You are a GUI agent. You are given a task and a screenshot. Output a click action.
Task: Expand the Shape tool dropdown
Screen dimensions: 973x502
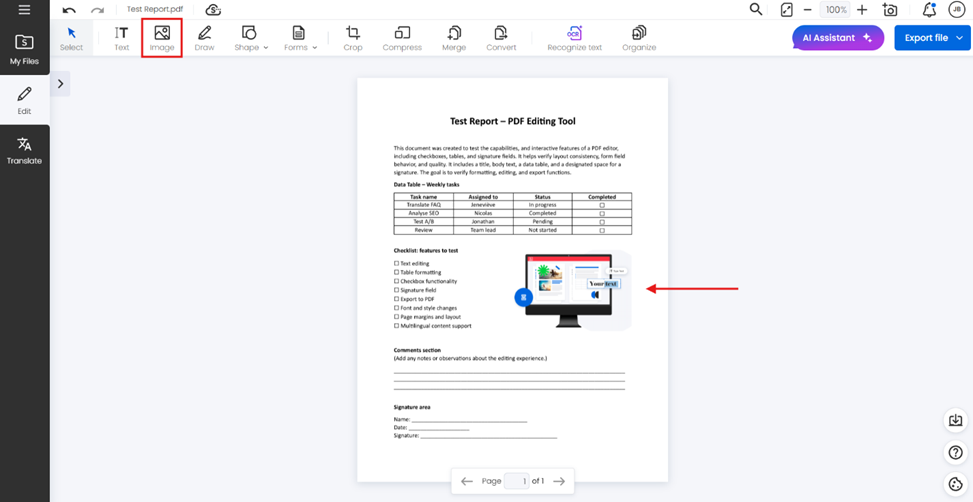251,38
